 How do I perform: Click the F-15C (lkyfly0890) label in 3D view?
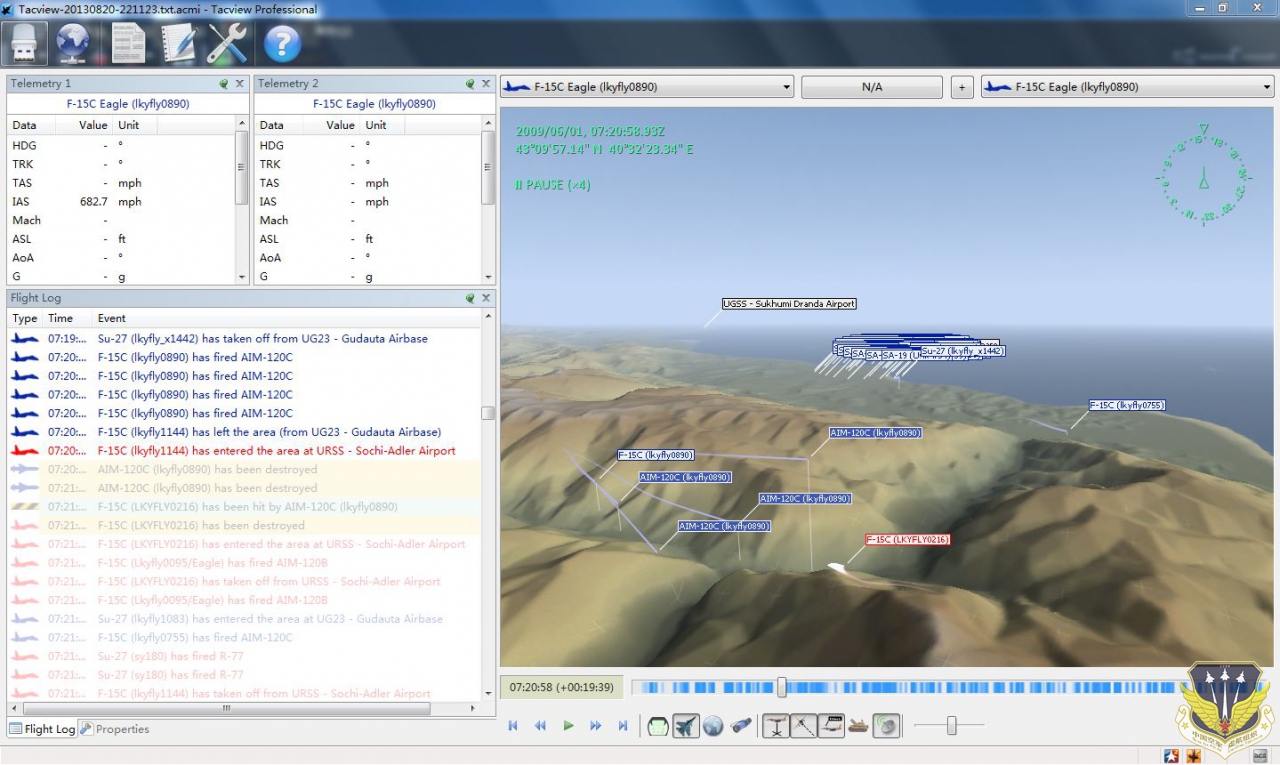[x=656, y=455]
